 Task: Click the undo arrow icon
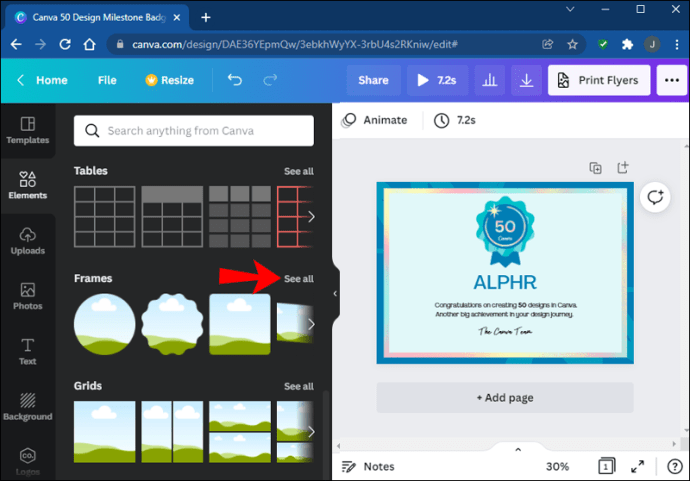coord(234,80)
